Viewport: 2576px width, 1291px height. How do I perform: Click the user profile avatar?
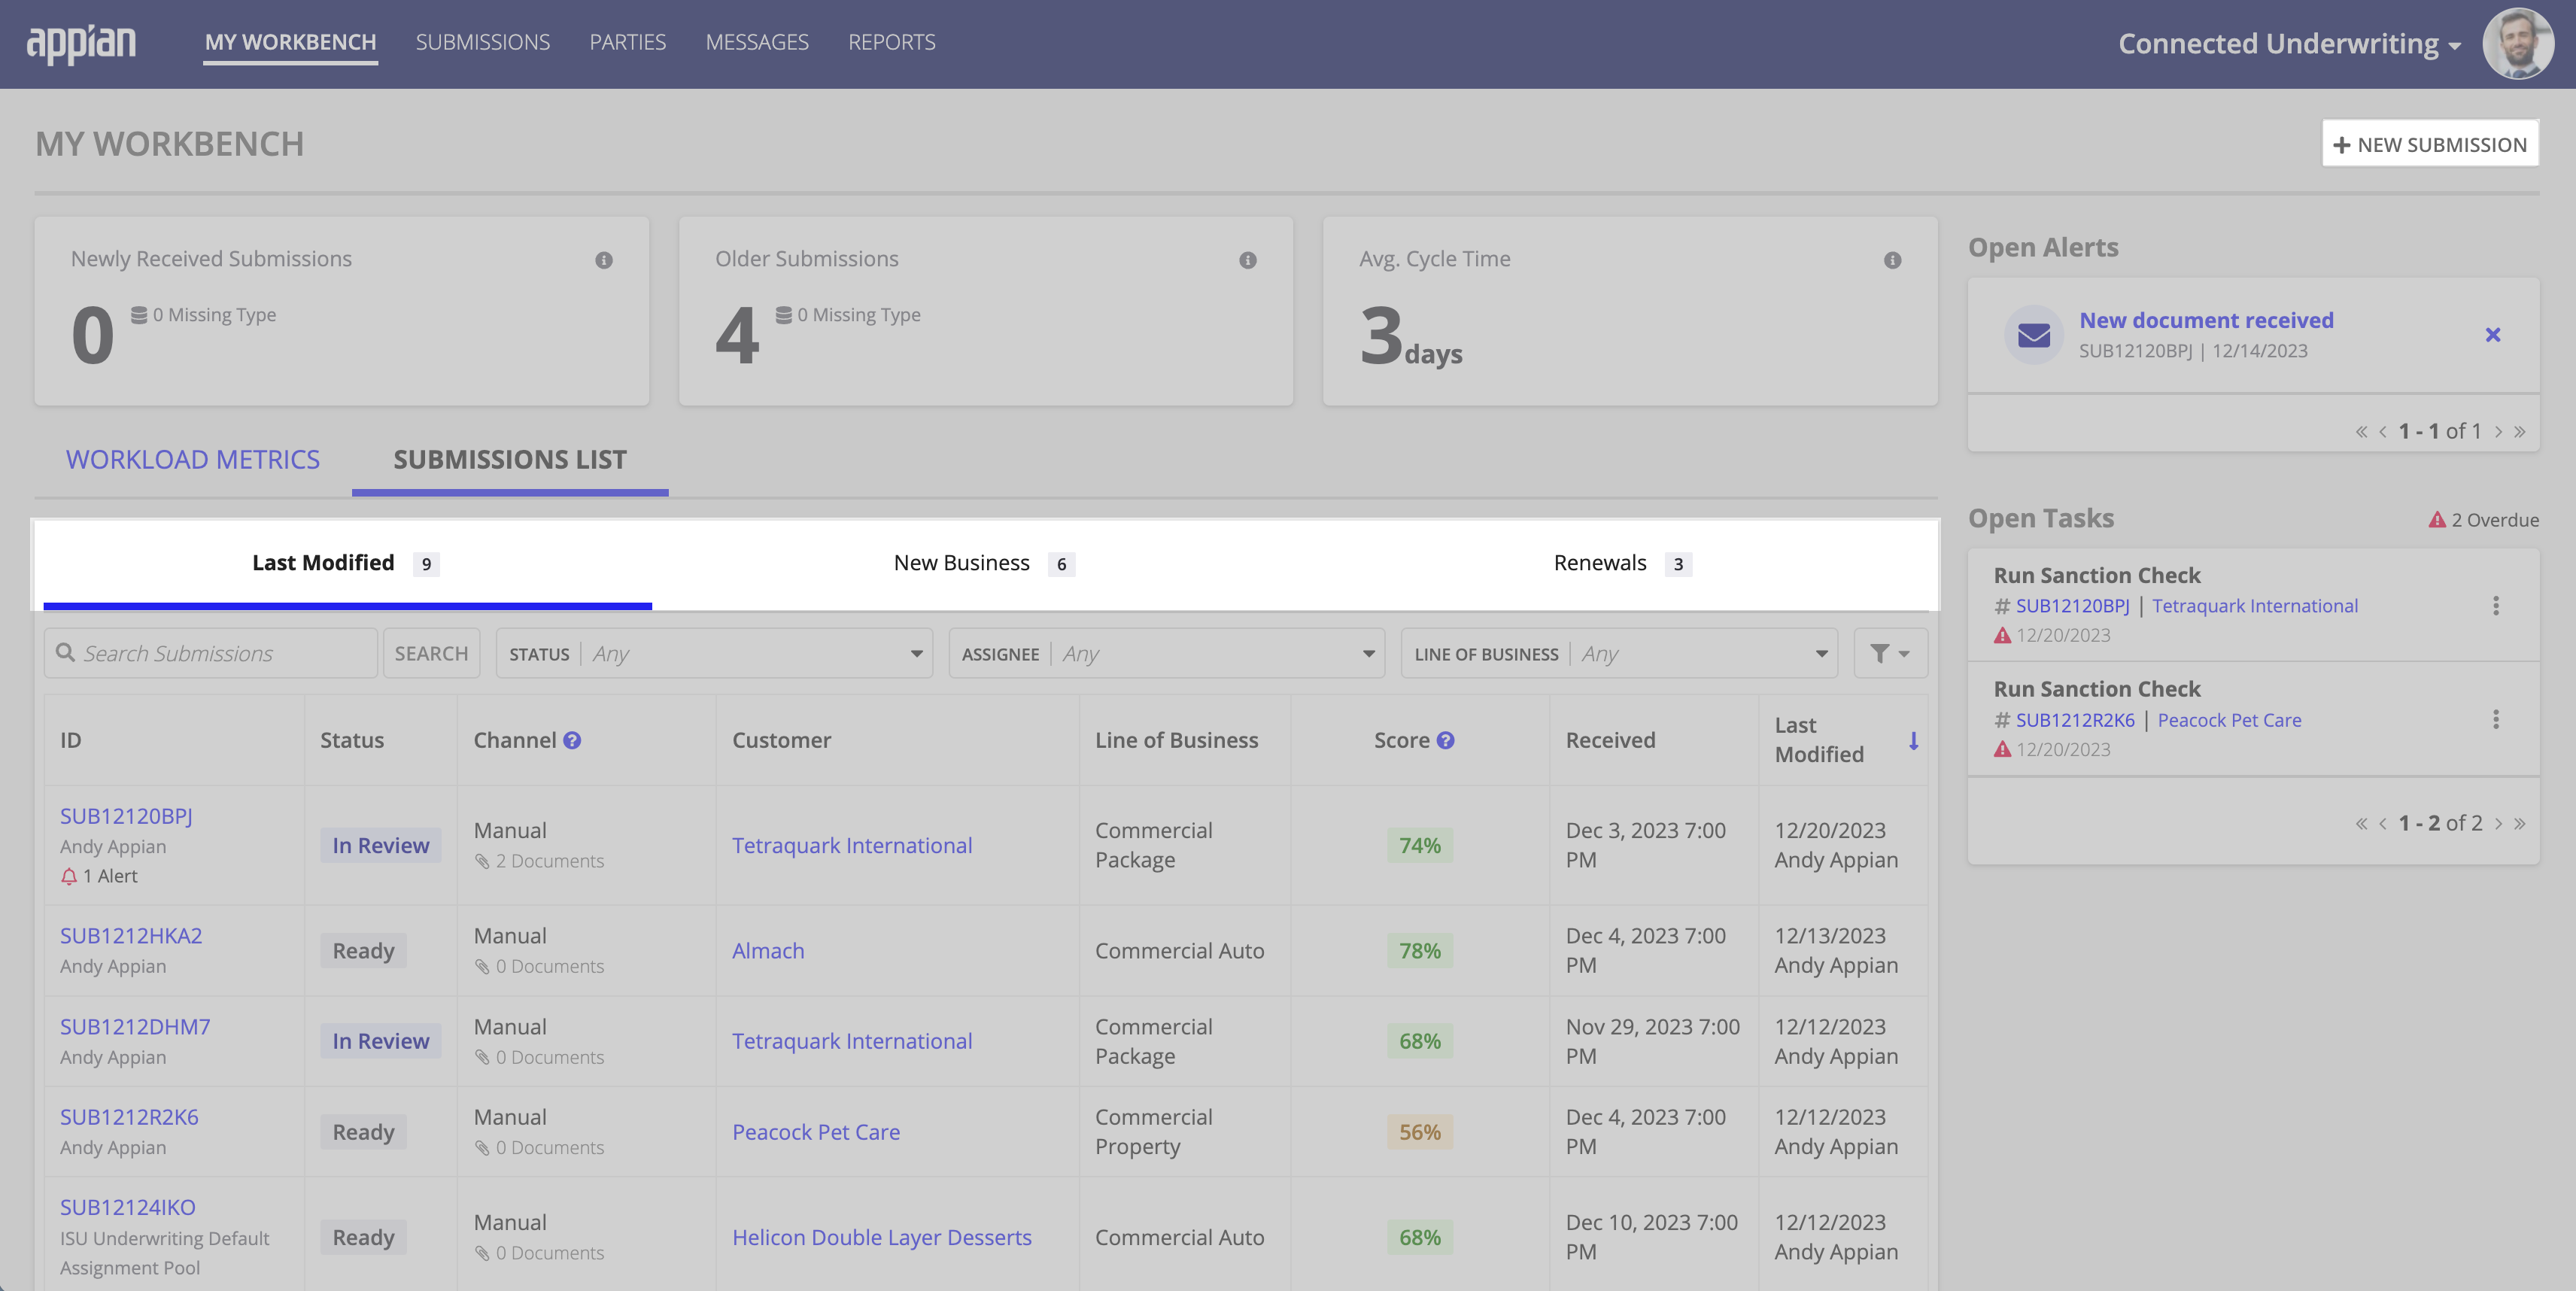[2518, 44]
